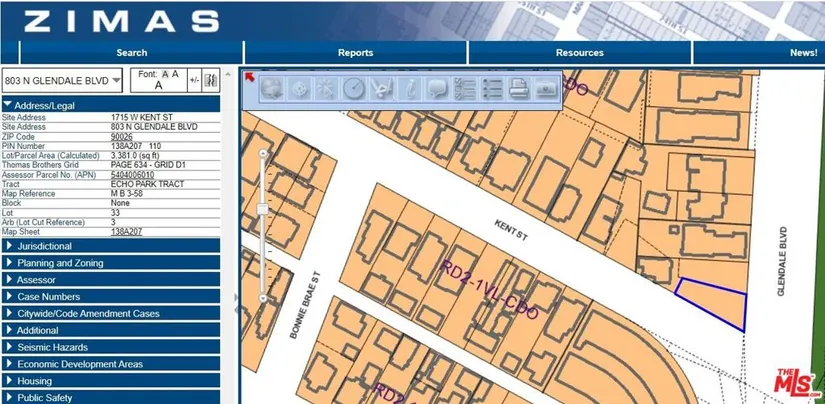Screen dimensions: 825x404
Task: Open the layers checklist icon
Action: (464, 89)
